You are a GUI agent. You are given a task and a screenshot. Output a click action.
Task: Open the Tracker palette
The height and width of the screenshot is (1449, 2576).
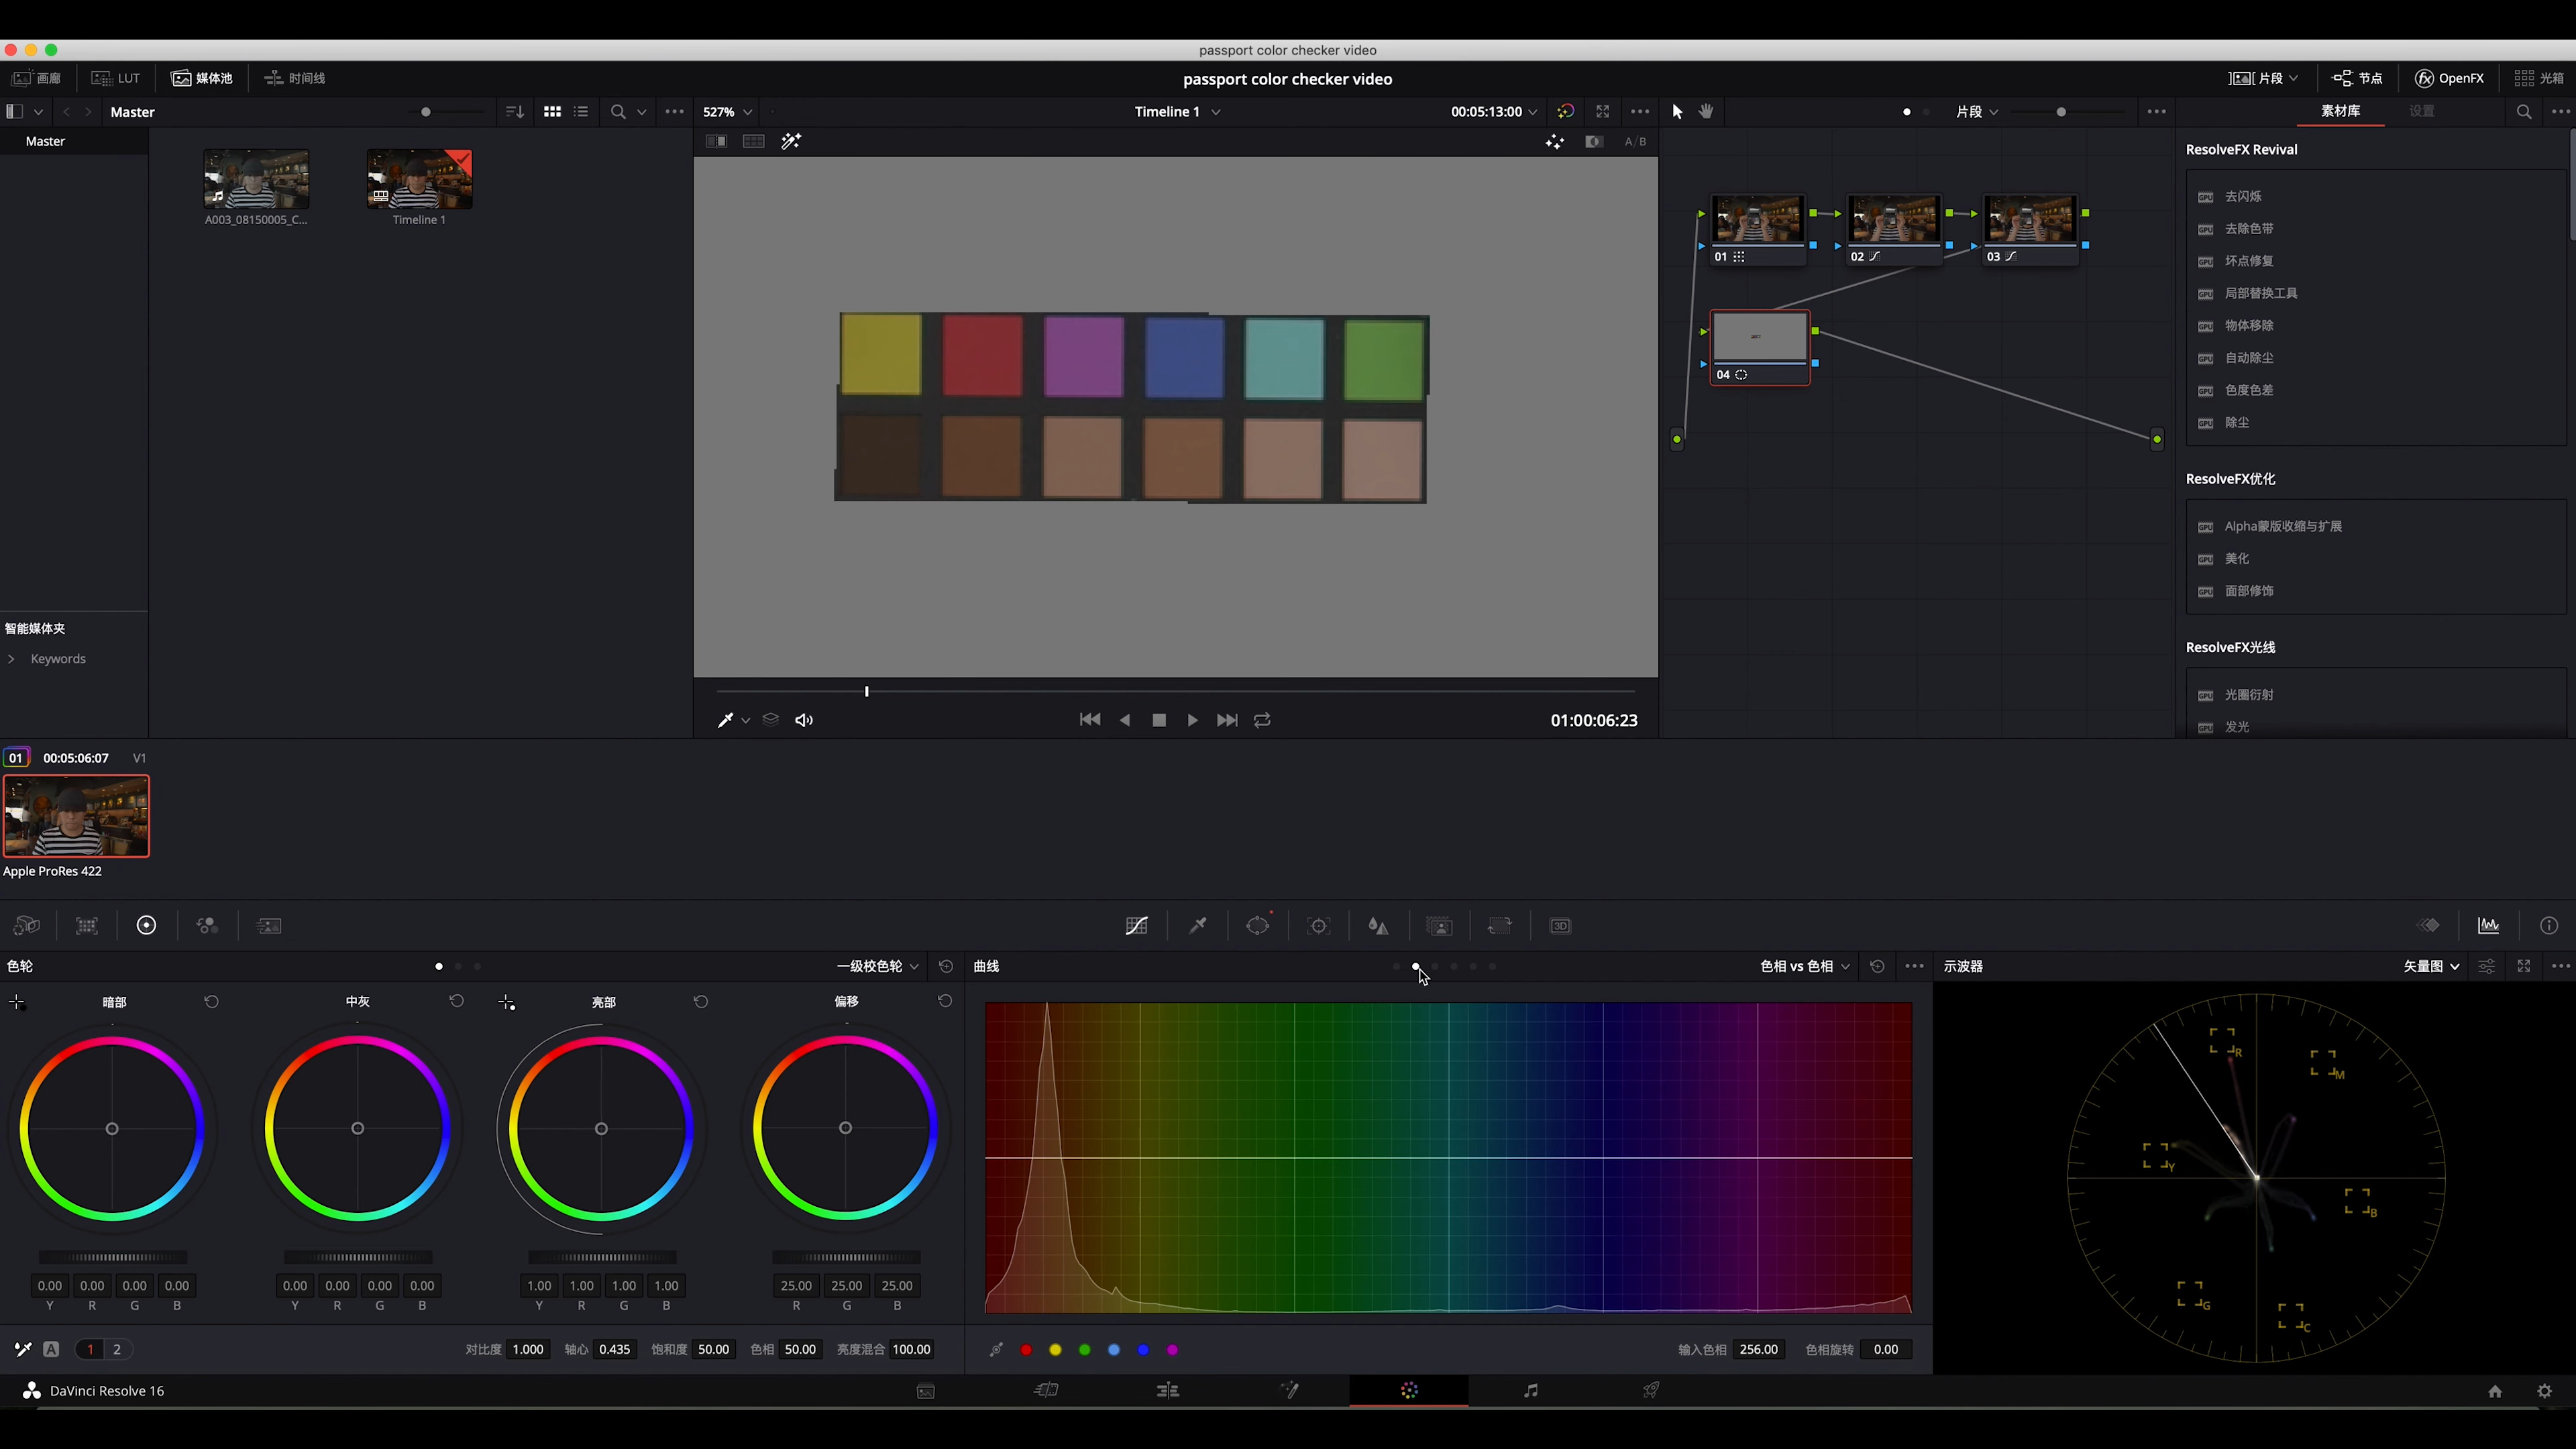click(x=1318, y=926)
